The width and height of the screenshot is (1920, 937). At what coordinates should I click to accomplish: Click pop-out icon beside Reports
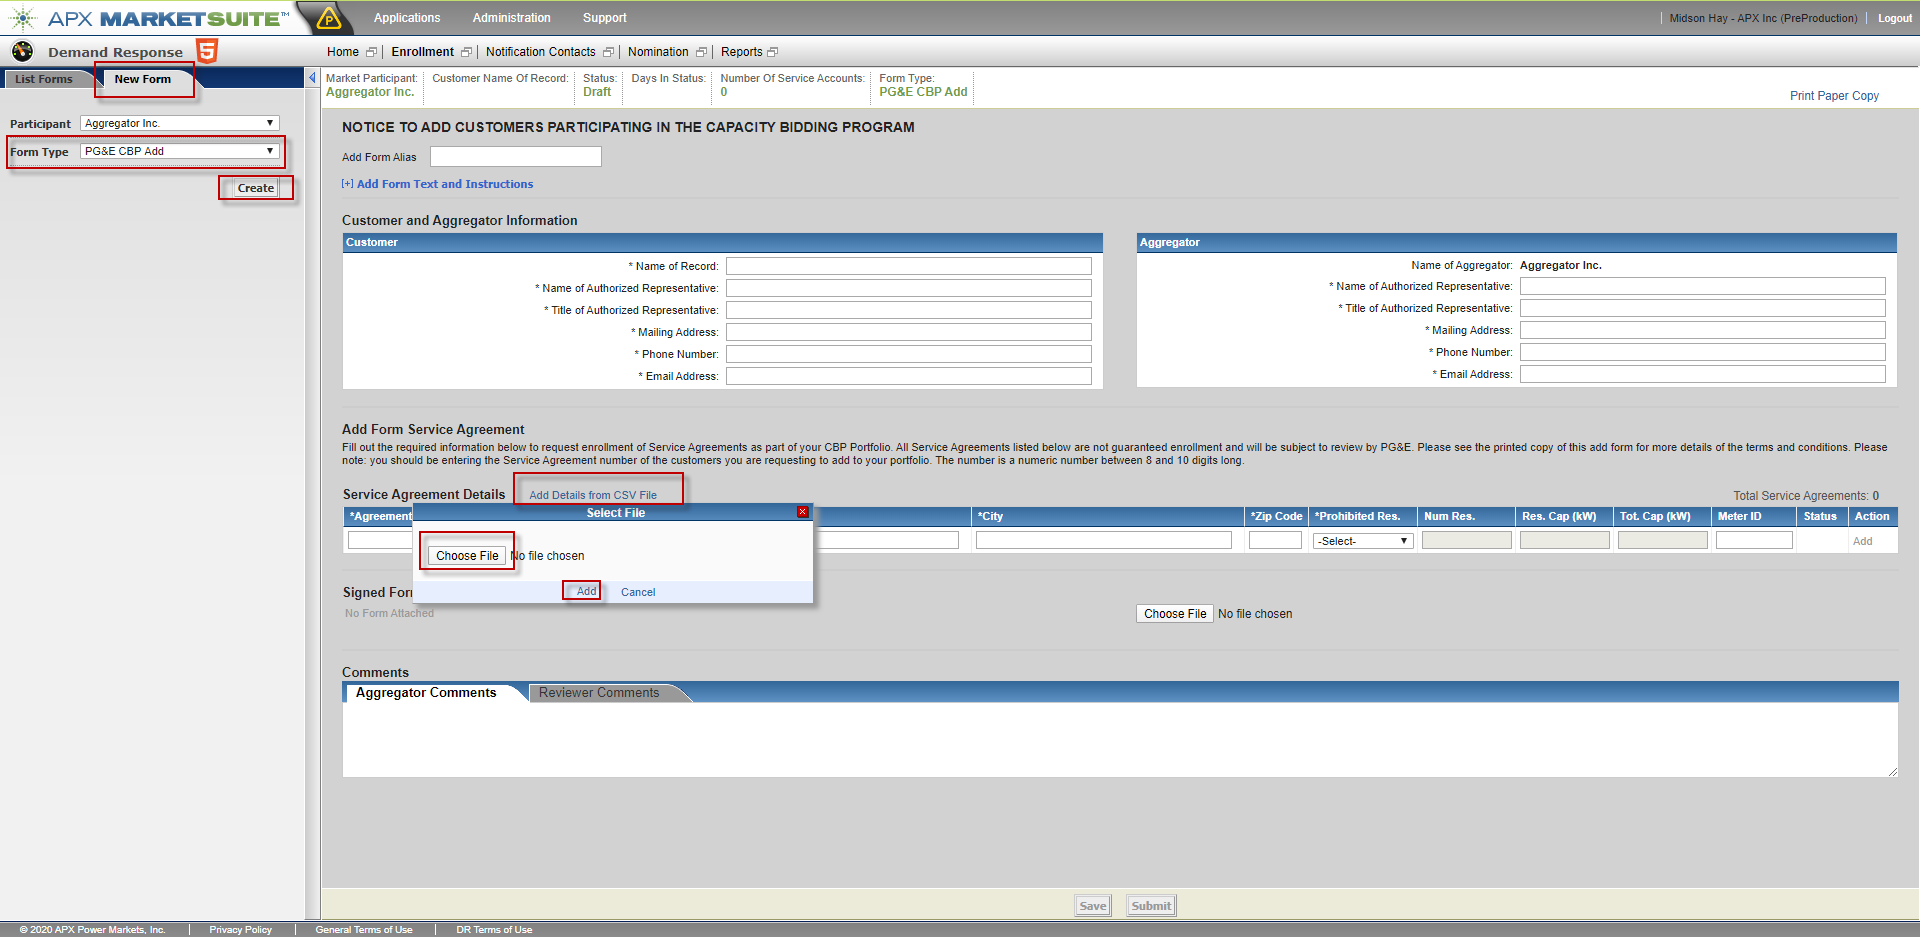coord(772,52)
